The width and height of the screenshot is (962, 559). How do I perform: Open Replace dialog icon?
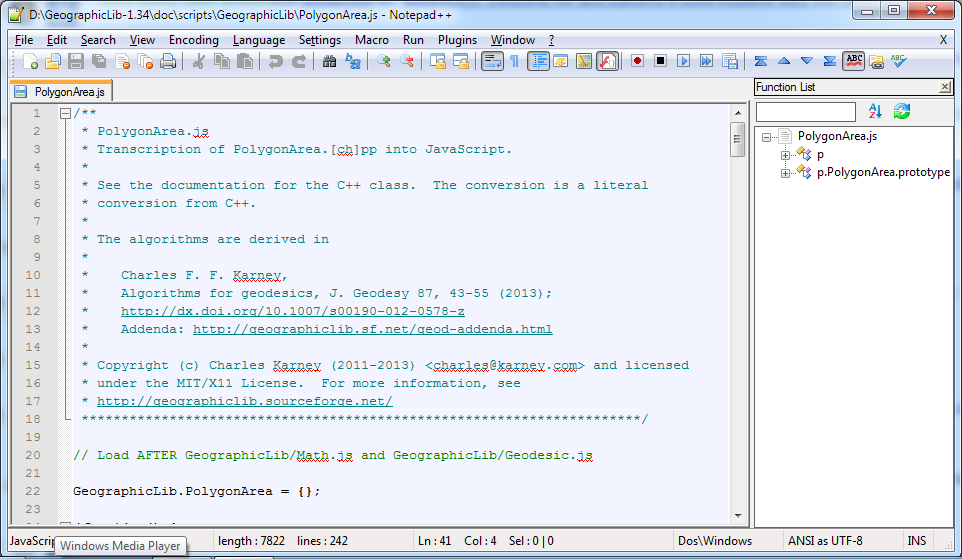(353, 61)
